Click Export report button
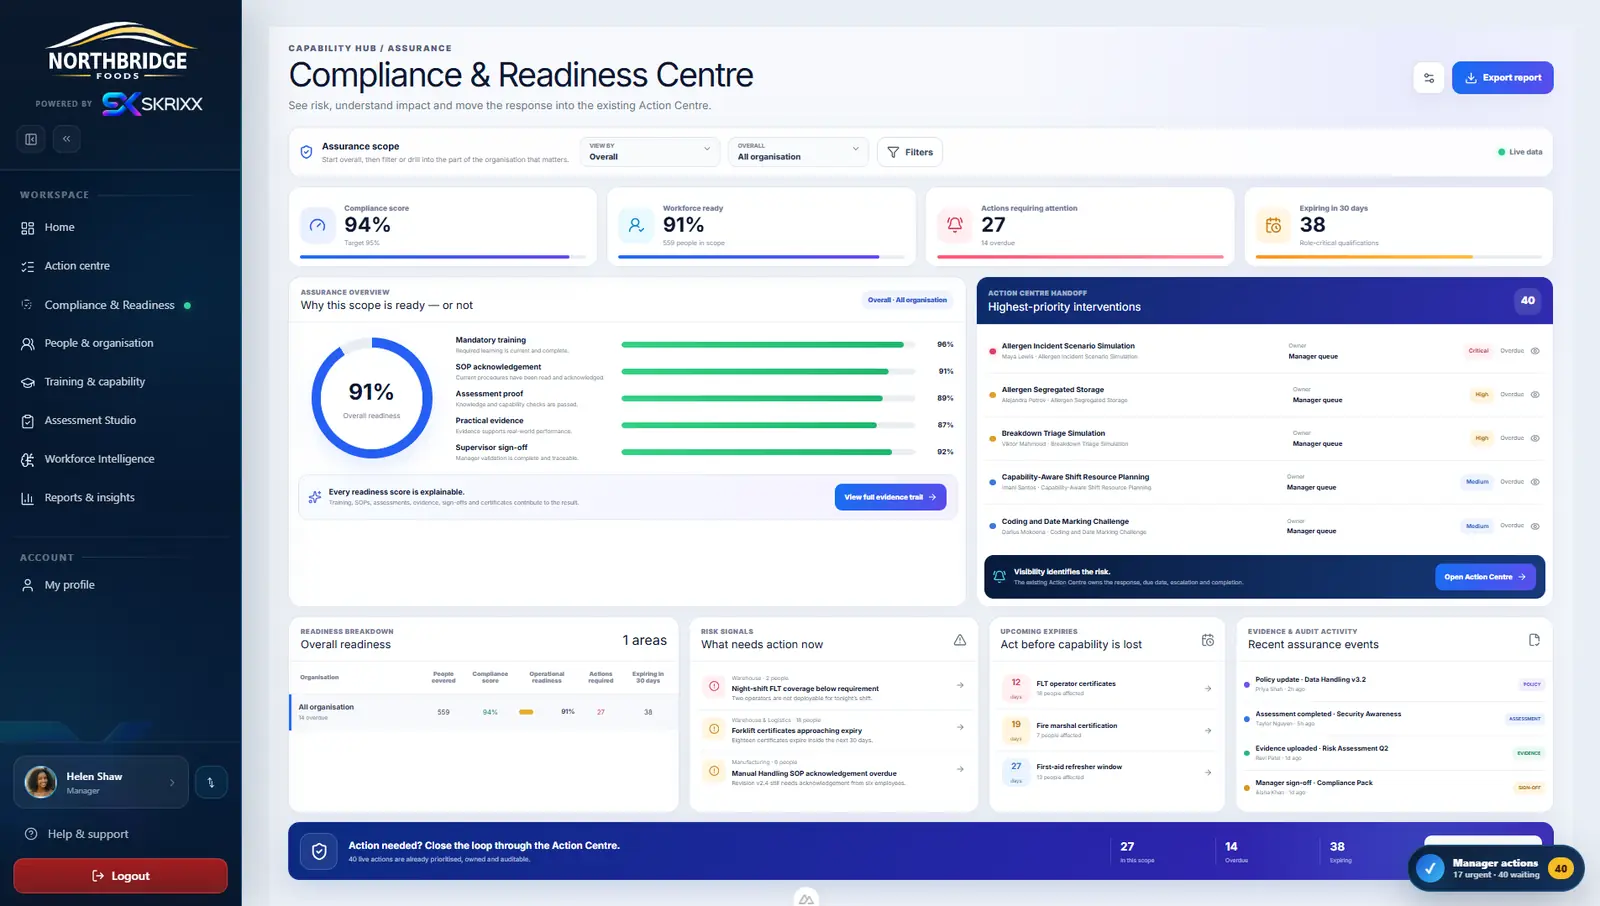Viewport: 1600px width, 906px height. (x=1502, y=78)
